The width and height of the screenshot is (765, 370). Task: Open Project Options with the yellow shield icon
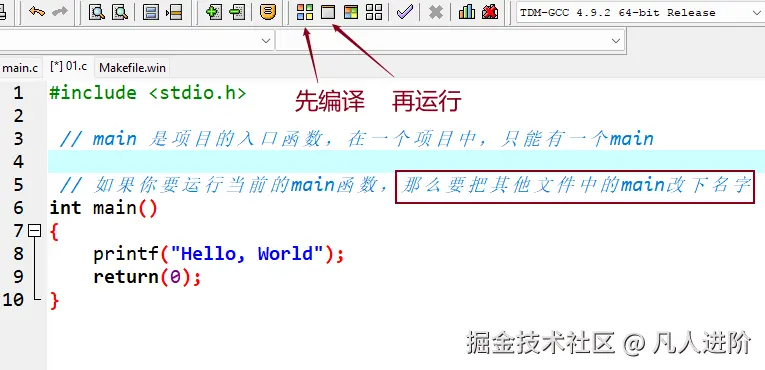coord(267,12)
